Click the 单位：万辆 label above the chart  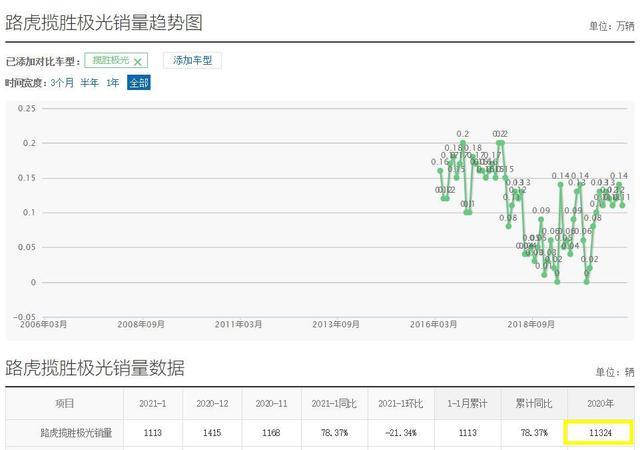coord(611,26)
